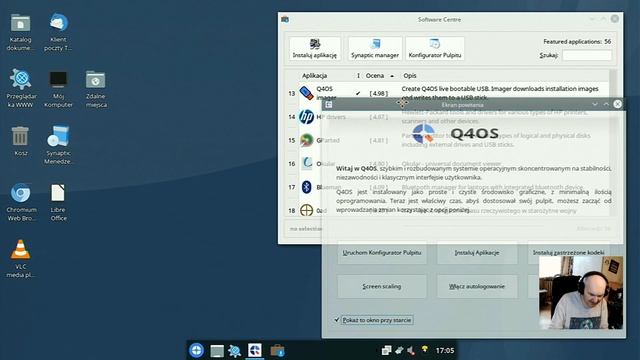Open Libre Office desktop icon
The image size is (640, 360).
click(58, 202)
